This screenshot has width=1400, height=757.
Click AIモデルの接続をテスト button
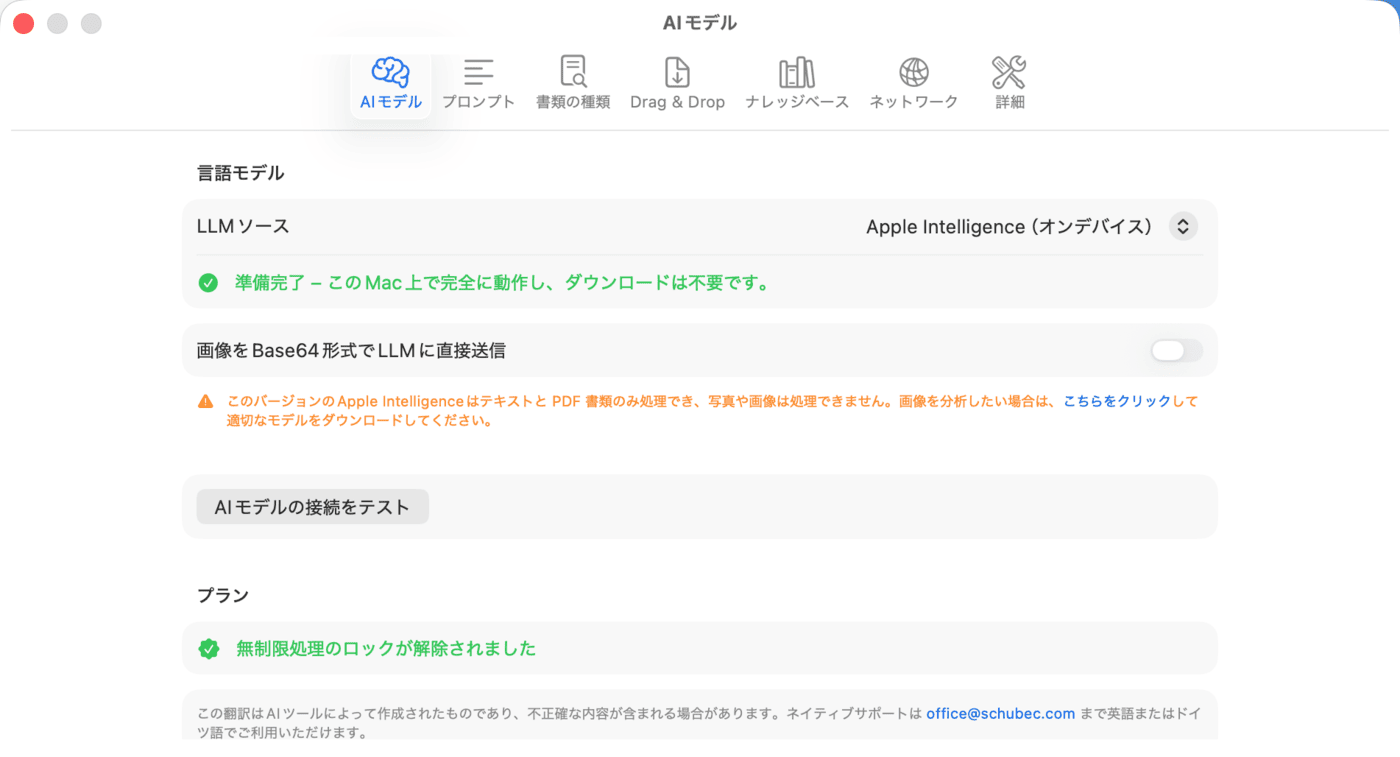click(312, 507)
